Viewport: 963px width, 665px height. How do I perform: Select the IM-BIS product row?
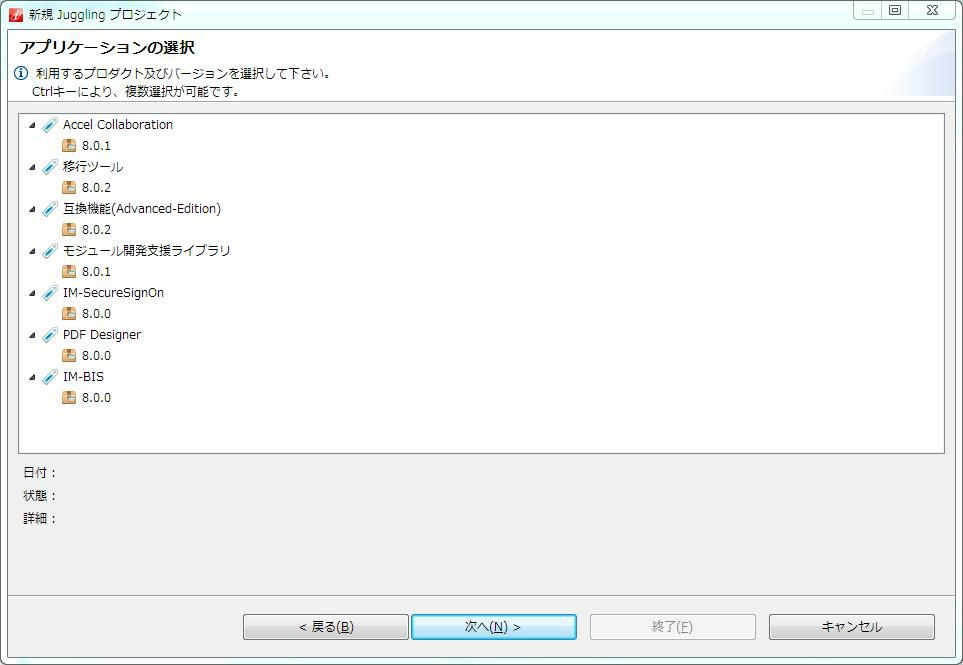[x=84, y=376]
